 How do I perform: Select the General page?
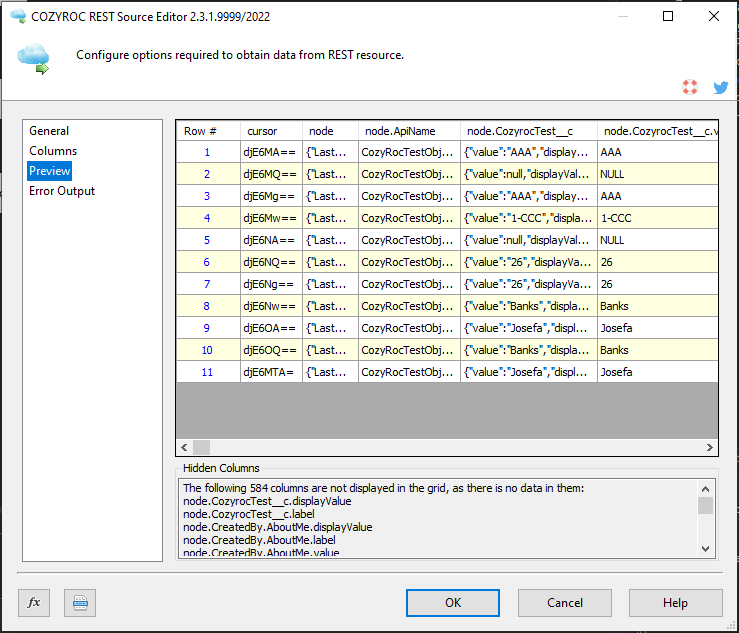click(49, 131)
